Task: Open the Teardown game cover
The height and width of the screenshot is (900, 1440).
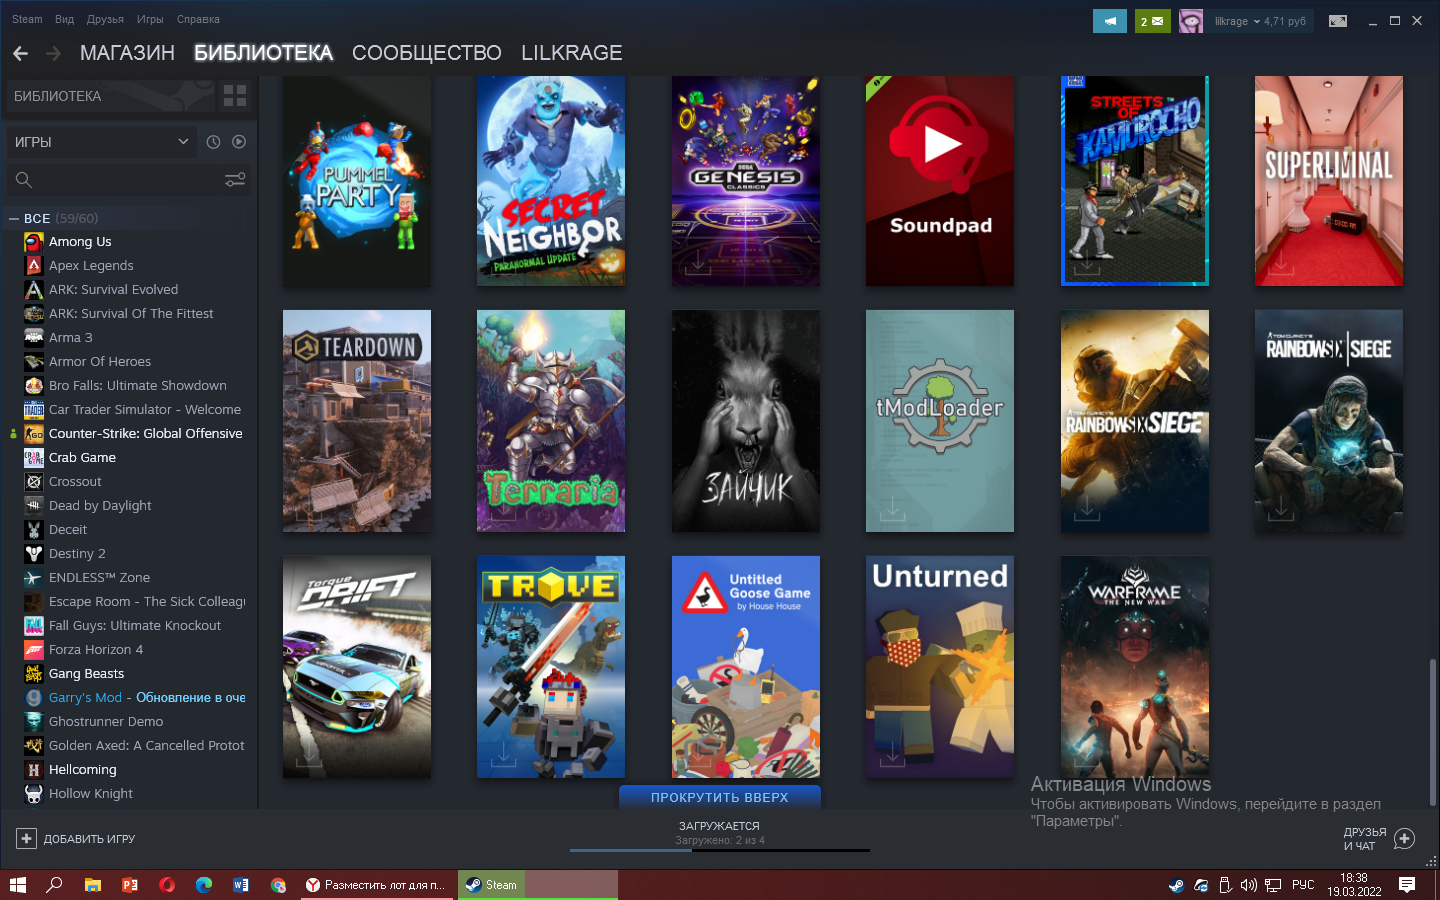Action: [x=357, y=421]
